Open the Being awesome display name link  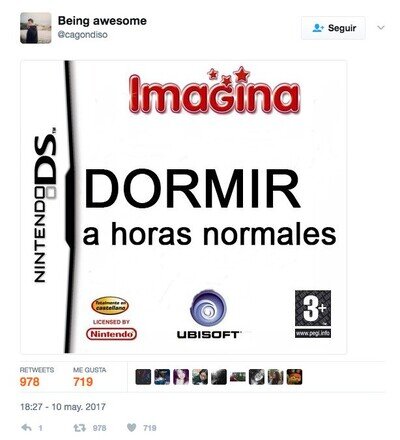(x=102, y=21)
